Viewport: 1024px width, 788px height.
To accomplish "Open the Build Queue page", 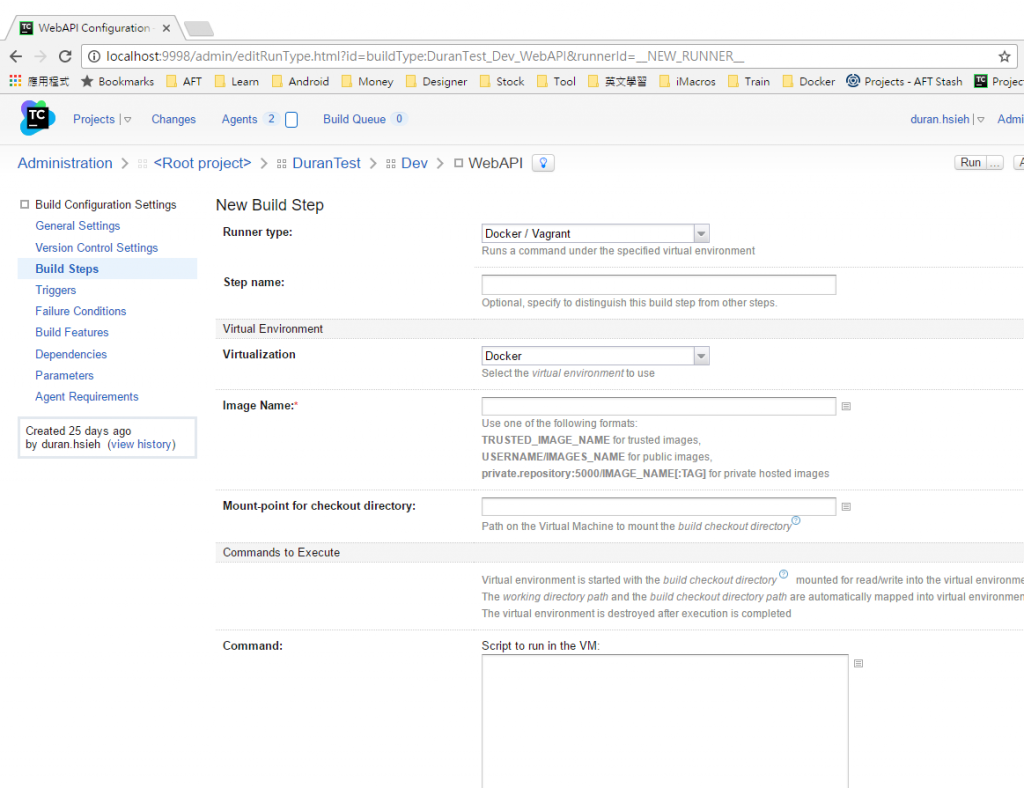I will click(x=354, y=119).
